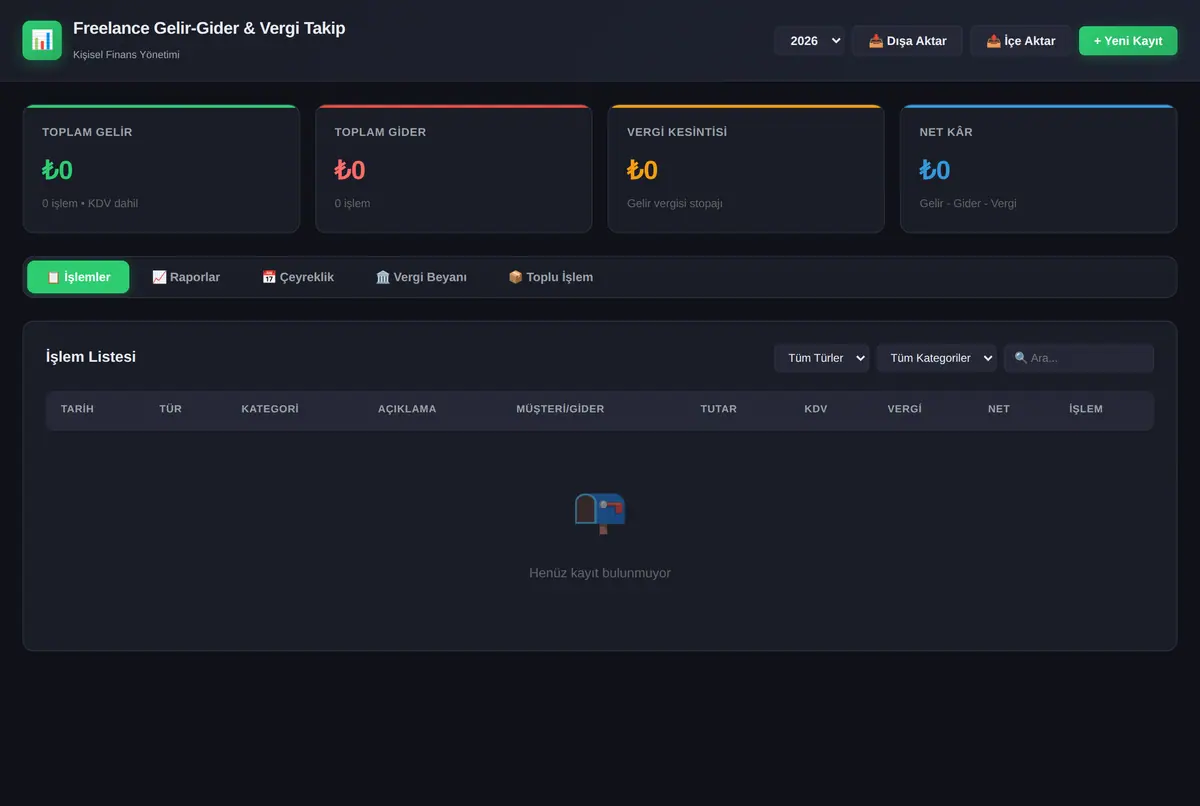The height and width of the screenshot is (806, 1200).
Task: Select the Vergi Beyanı tab
Action: (421, 277)
